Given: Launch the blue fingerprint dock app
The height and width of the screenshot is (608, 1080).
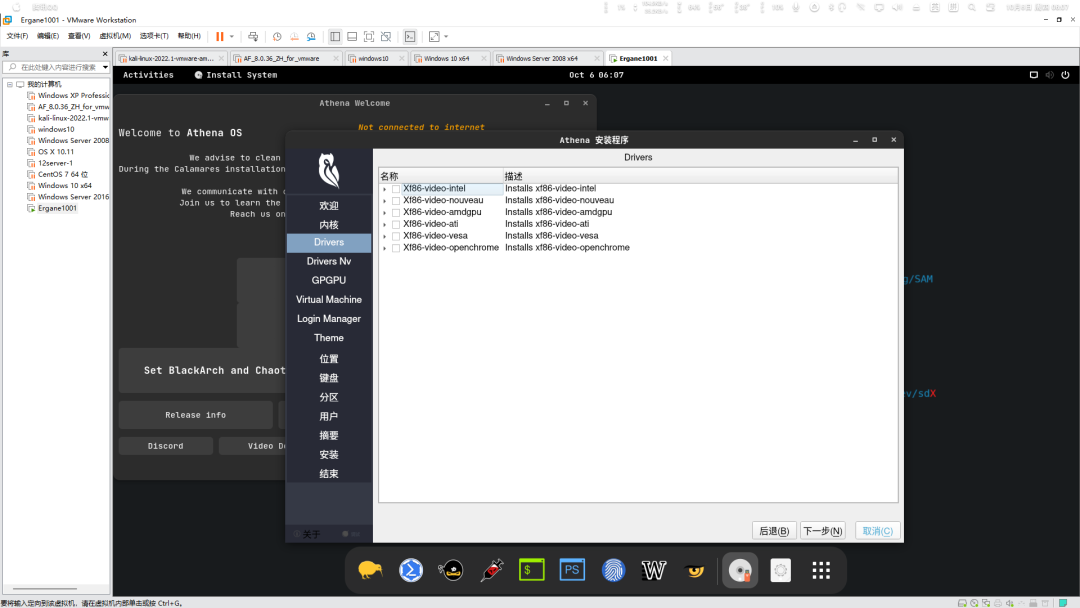Looking at the screenshot, I should (x=613, y=570).
